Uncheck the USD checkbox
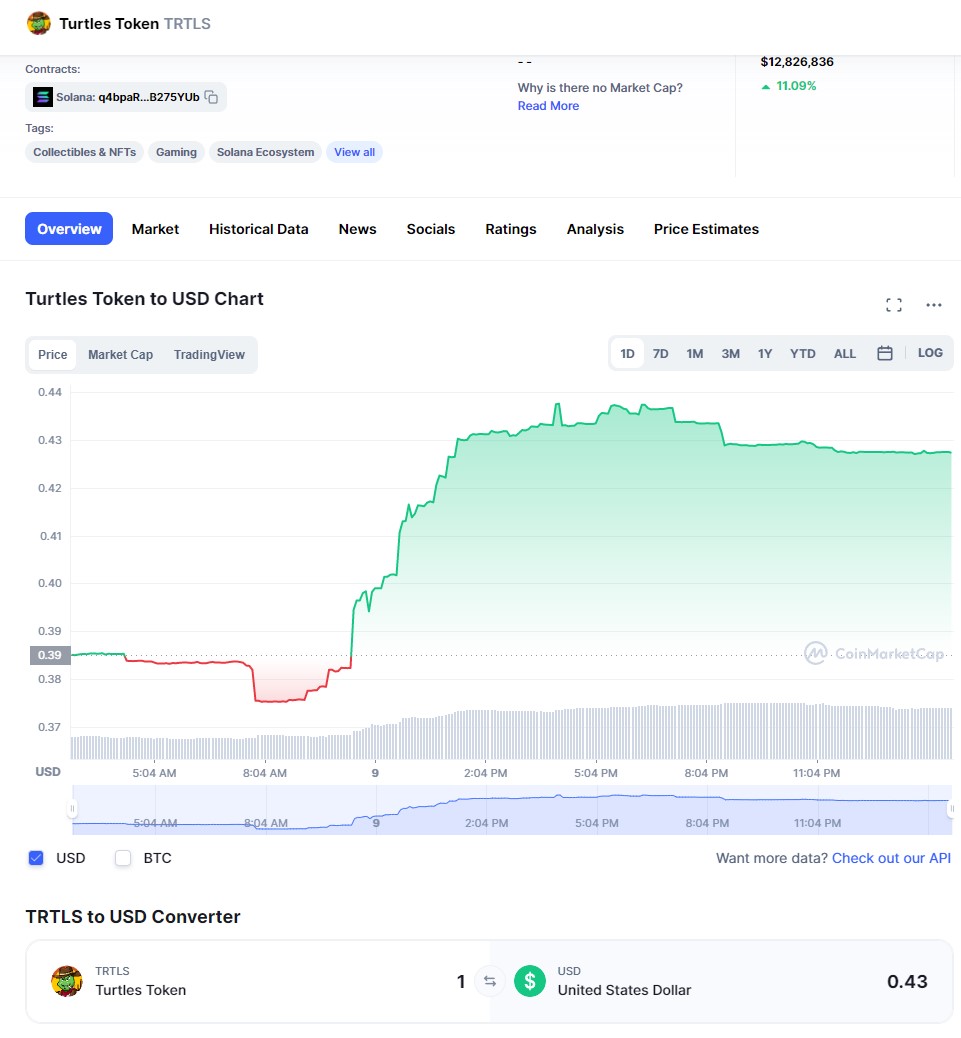 (x=36, y=858)
